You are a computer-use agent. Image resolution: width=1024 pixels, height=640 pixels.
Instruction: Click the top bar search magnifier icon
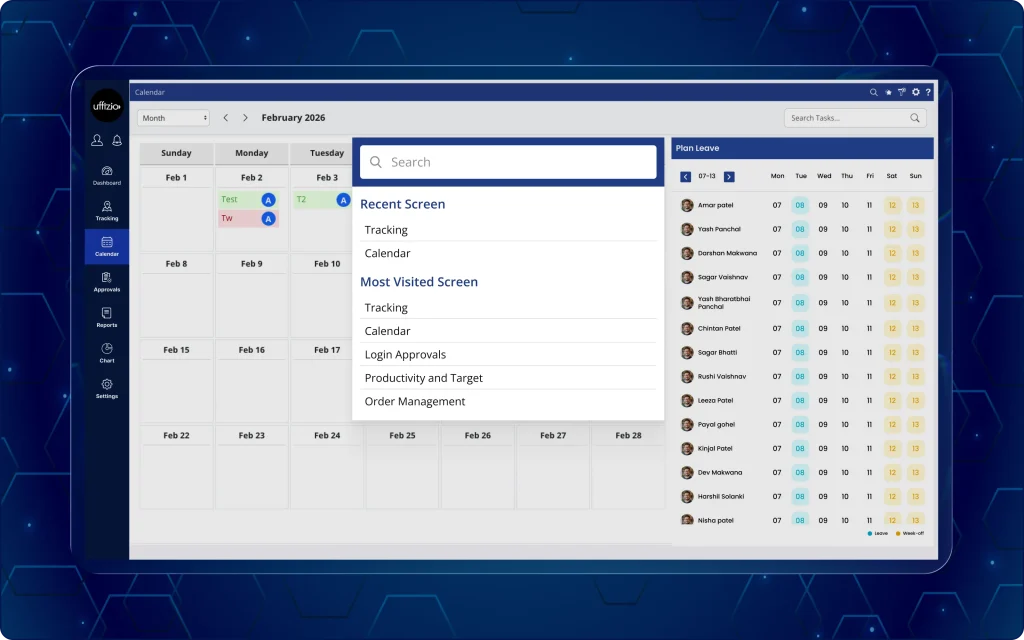(873, 92)
